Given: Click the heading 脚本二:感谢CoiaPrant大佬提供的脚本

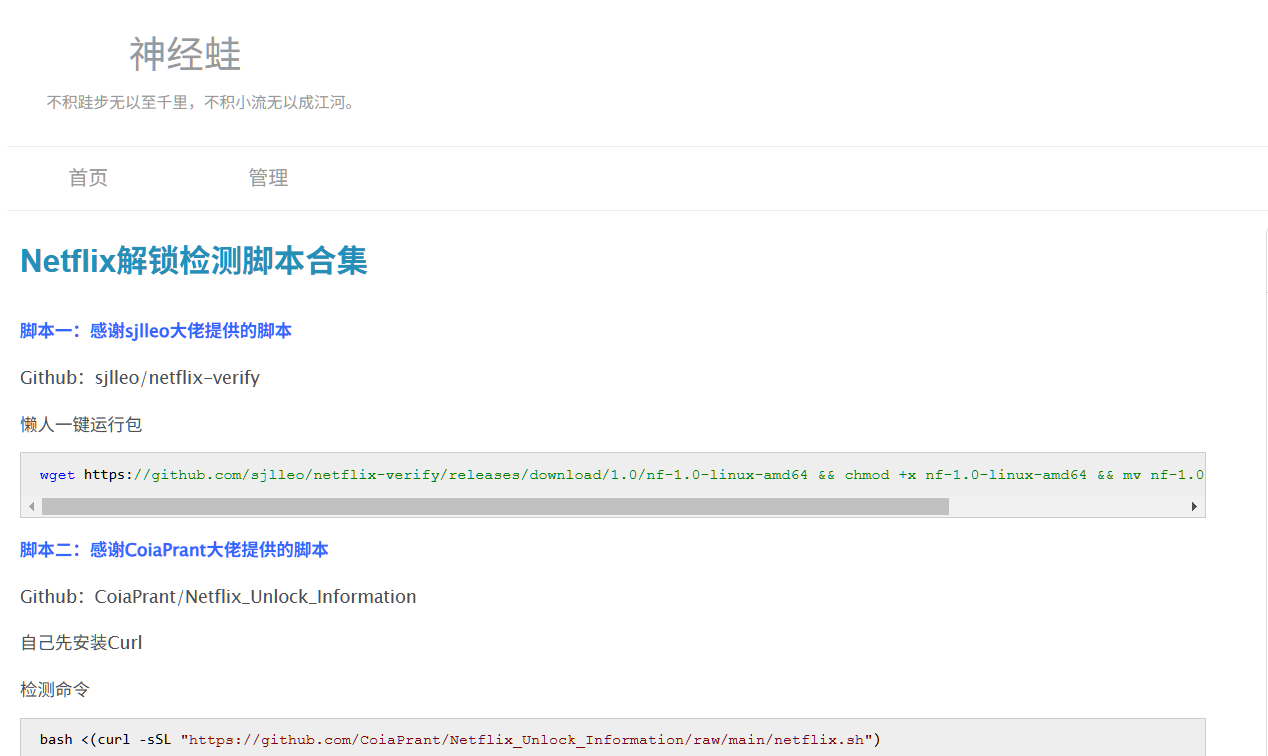Looking at the screenshot, I should [174, 550].
